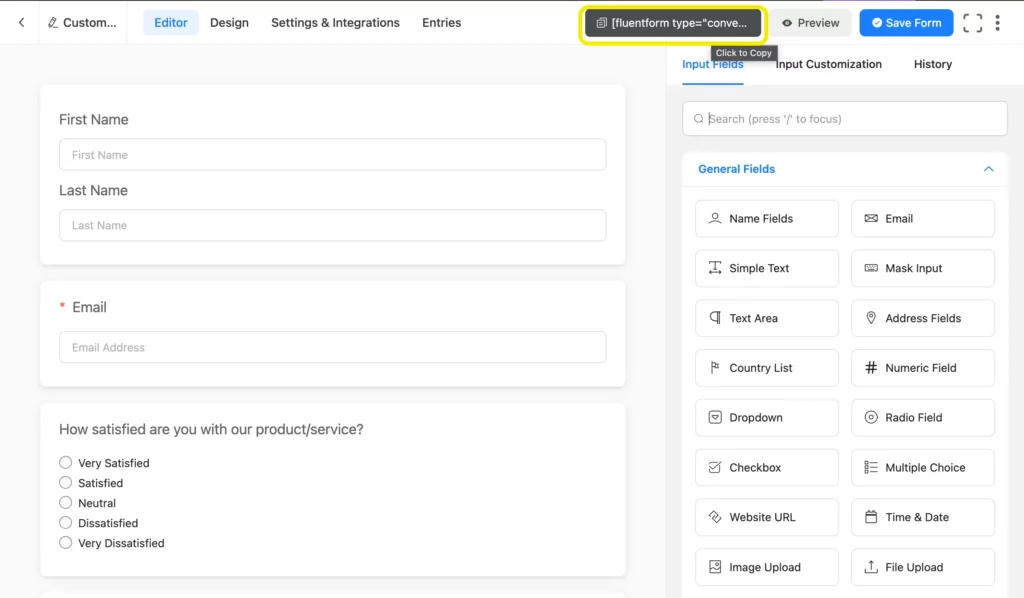1024x598 pixels.
Task: Add an Email field
Action: (x=923, y=219)
